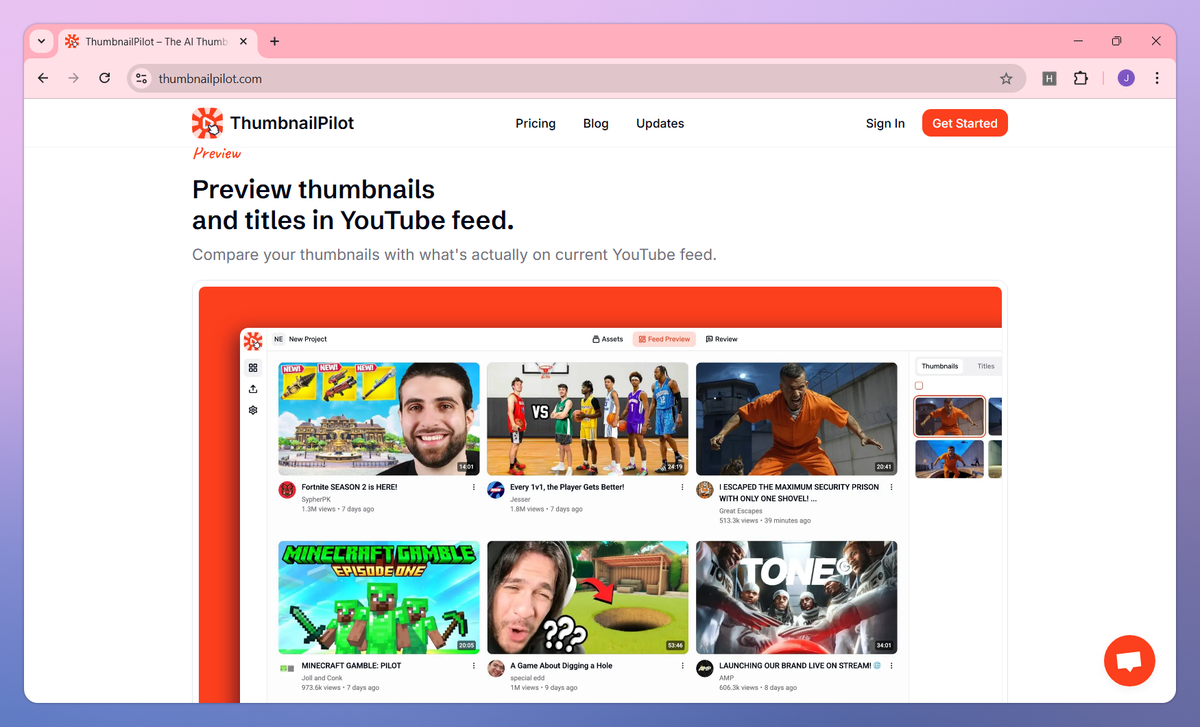This screenshot has height=727, width=1200.
Task: Switch to the Titles tab
Action: [984, 366]
